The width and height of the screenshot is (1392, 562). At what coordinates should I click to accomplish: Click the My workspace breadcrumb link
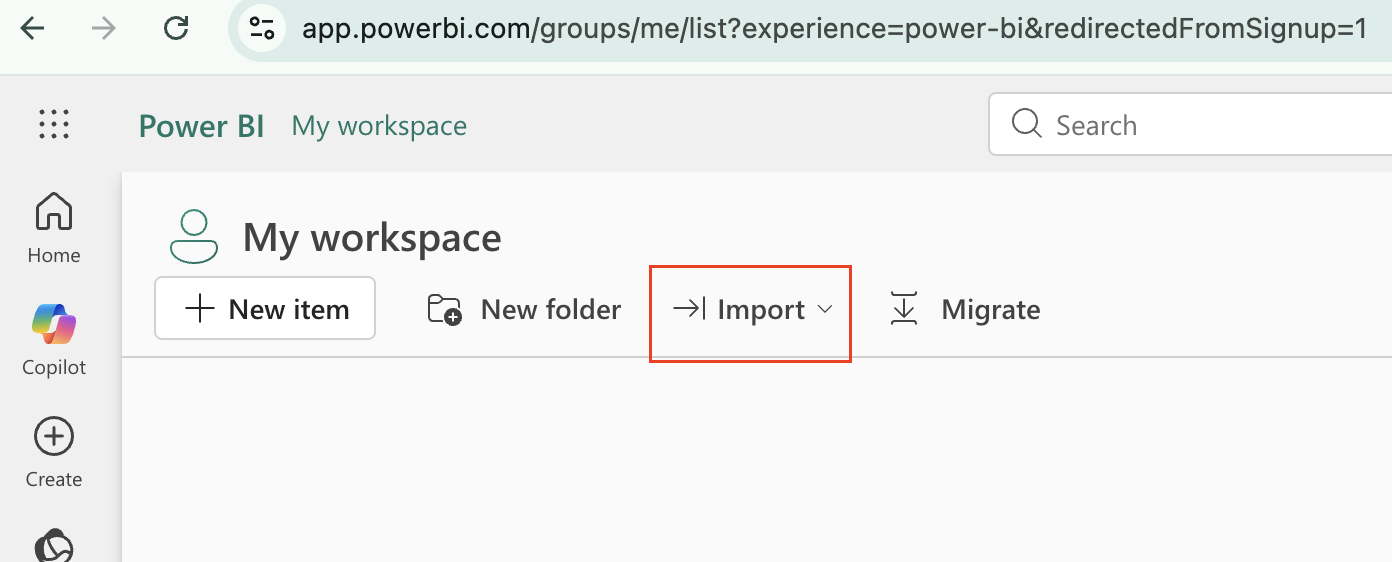[379, 126]
